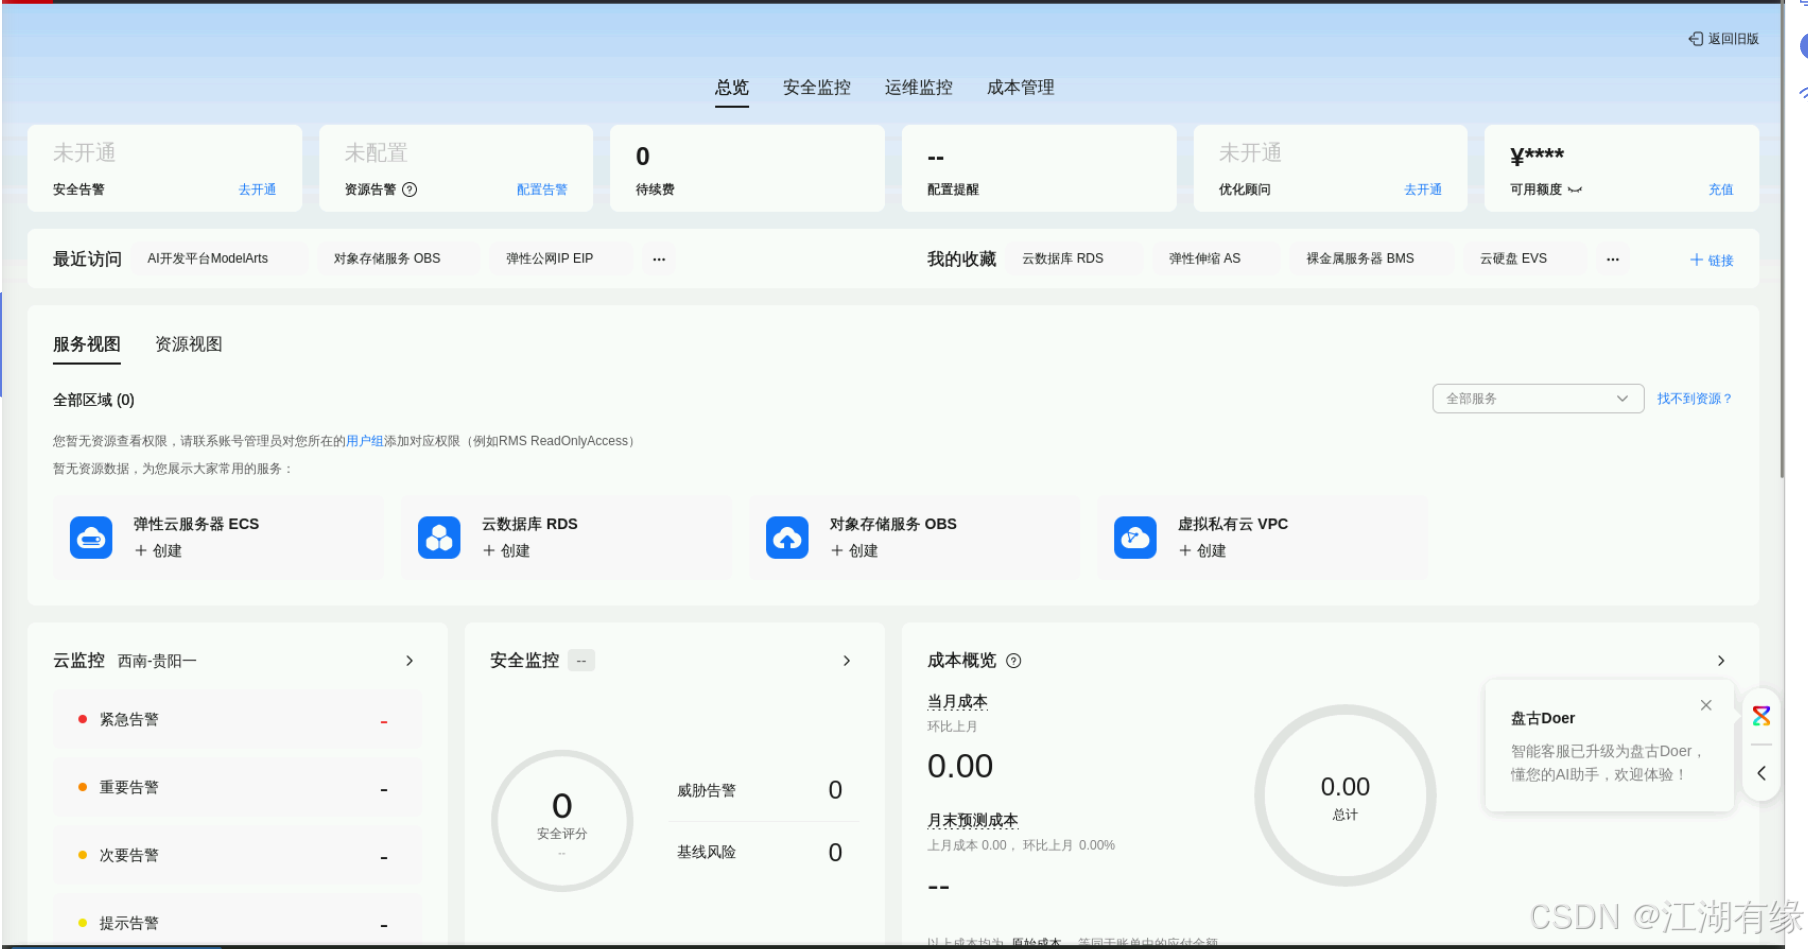Click the 返回旧版 link
The width and height of the screenshot is (1808, 949).
pyautogui.click(x=1724, y=38)
